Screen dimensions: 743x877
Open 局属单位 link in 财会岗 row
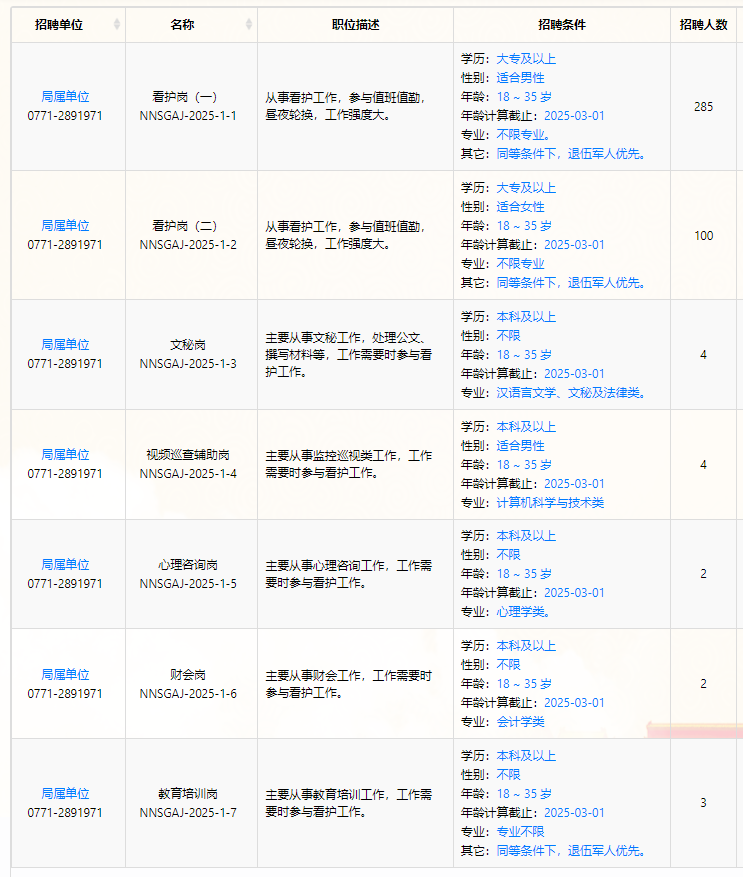point(65,675)
